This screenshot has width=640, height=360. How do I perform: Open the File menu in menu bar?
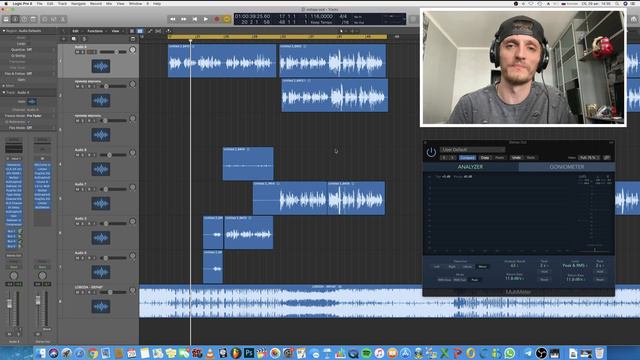[40, 4]
